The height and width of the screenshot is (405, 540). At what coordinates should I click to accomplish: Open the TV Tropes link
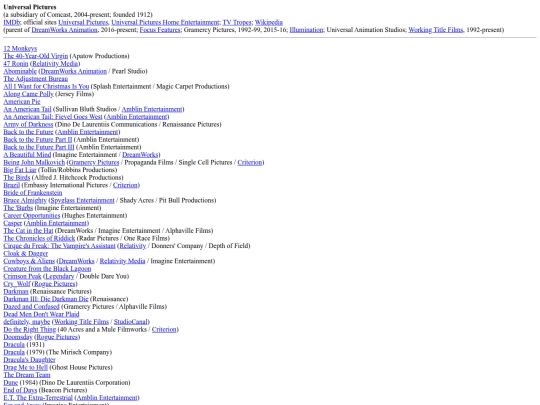237,22
